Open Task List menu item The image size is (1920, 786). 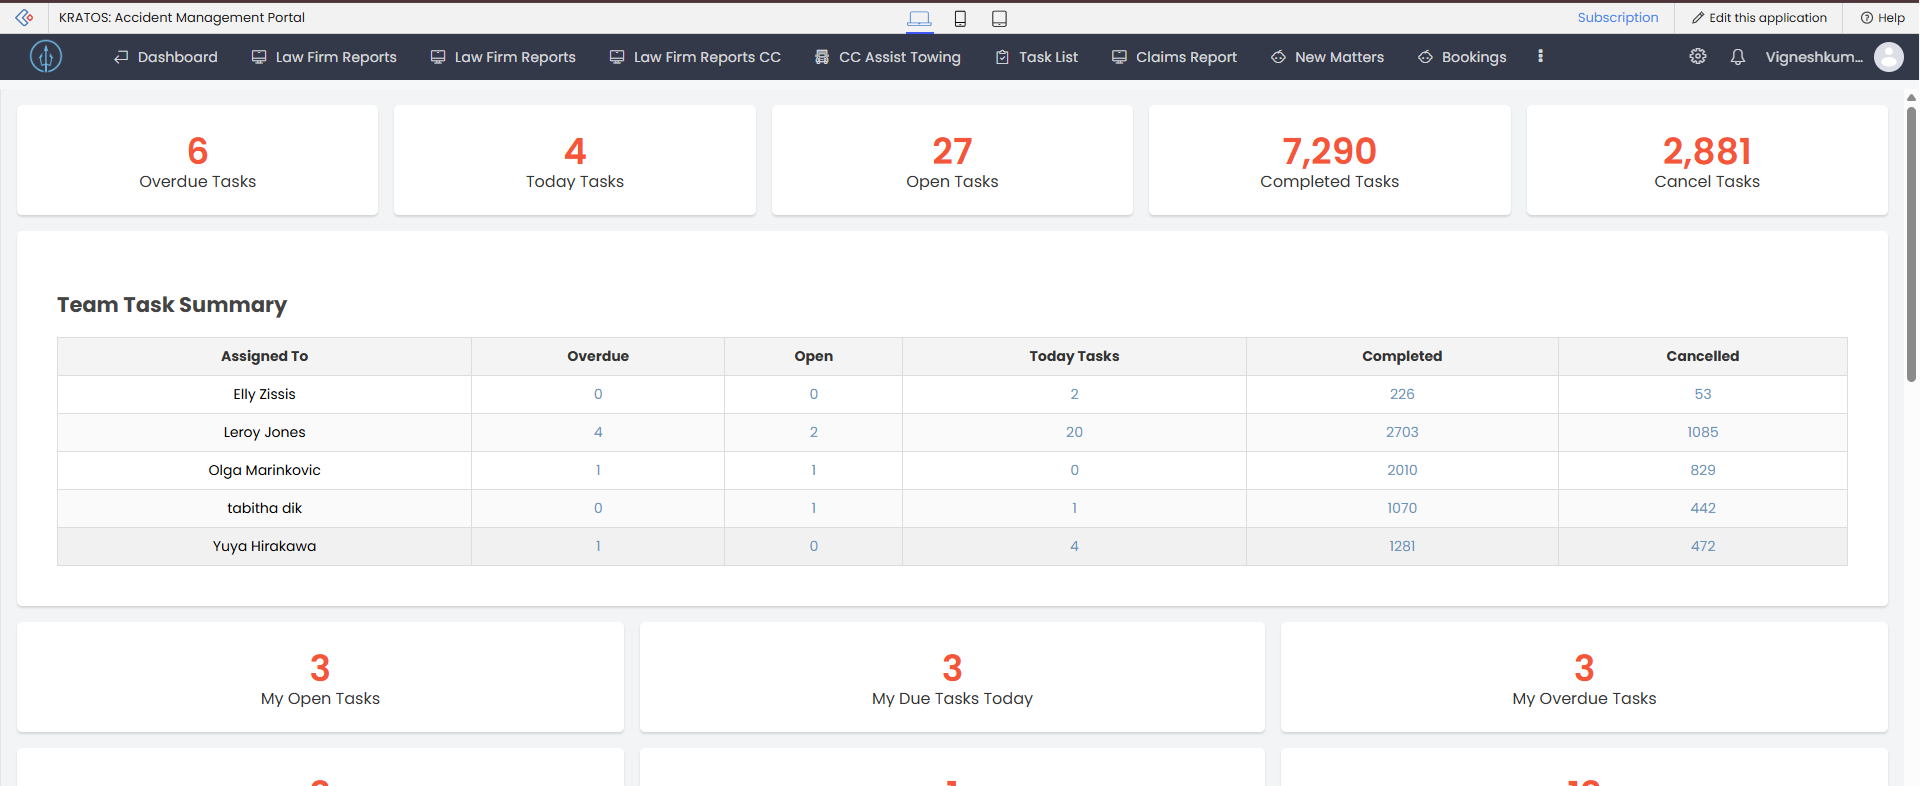pyautogui.click(x=1037, y=57)
